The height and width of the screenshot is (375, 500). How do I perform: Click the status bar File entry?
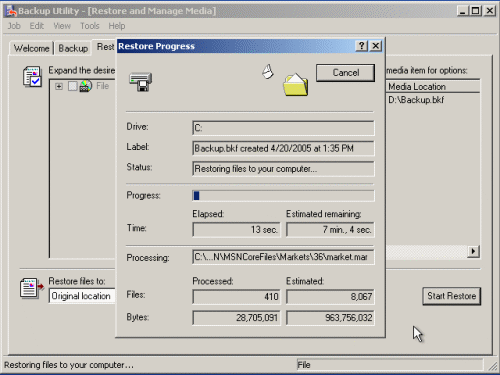pyautogui.click(x=389, y=365)
